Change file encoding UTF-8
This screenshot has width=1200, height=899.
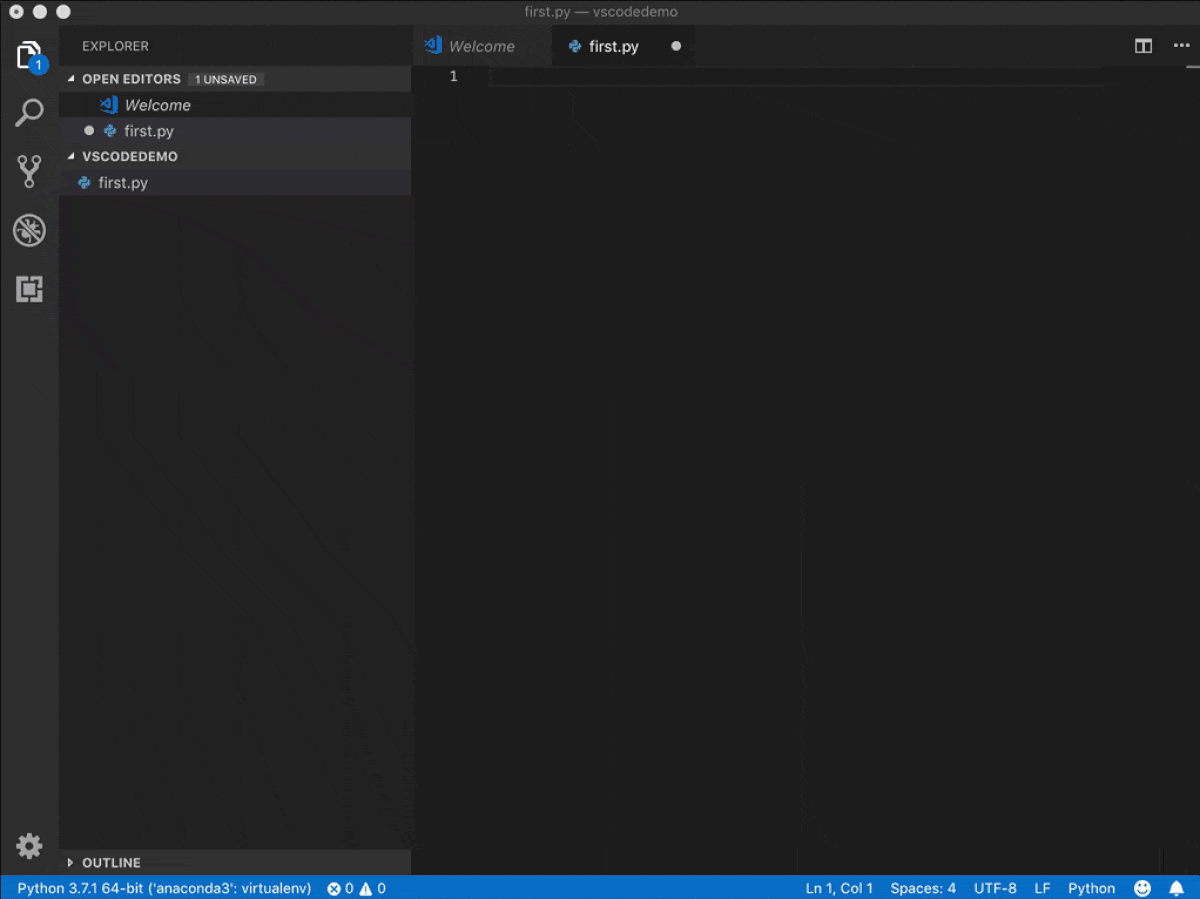tap(995, 888)
